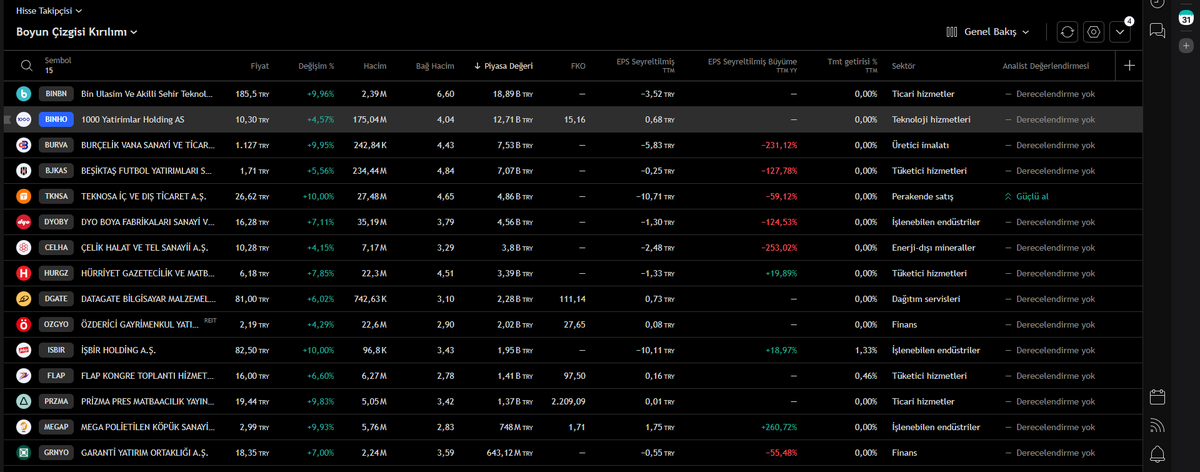
Task: Click the BINHO company logo
Action: pos(24,119)
